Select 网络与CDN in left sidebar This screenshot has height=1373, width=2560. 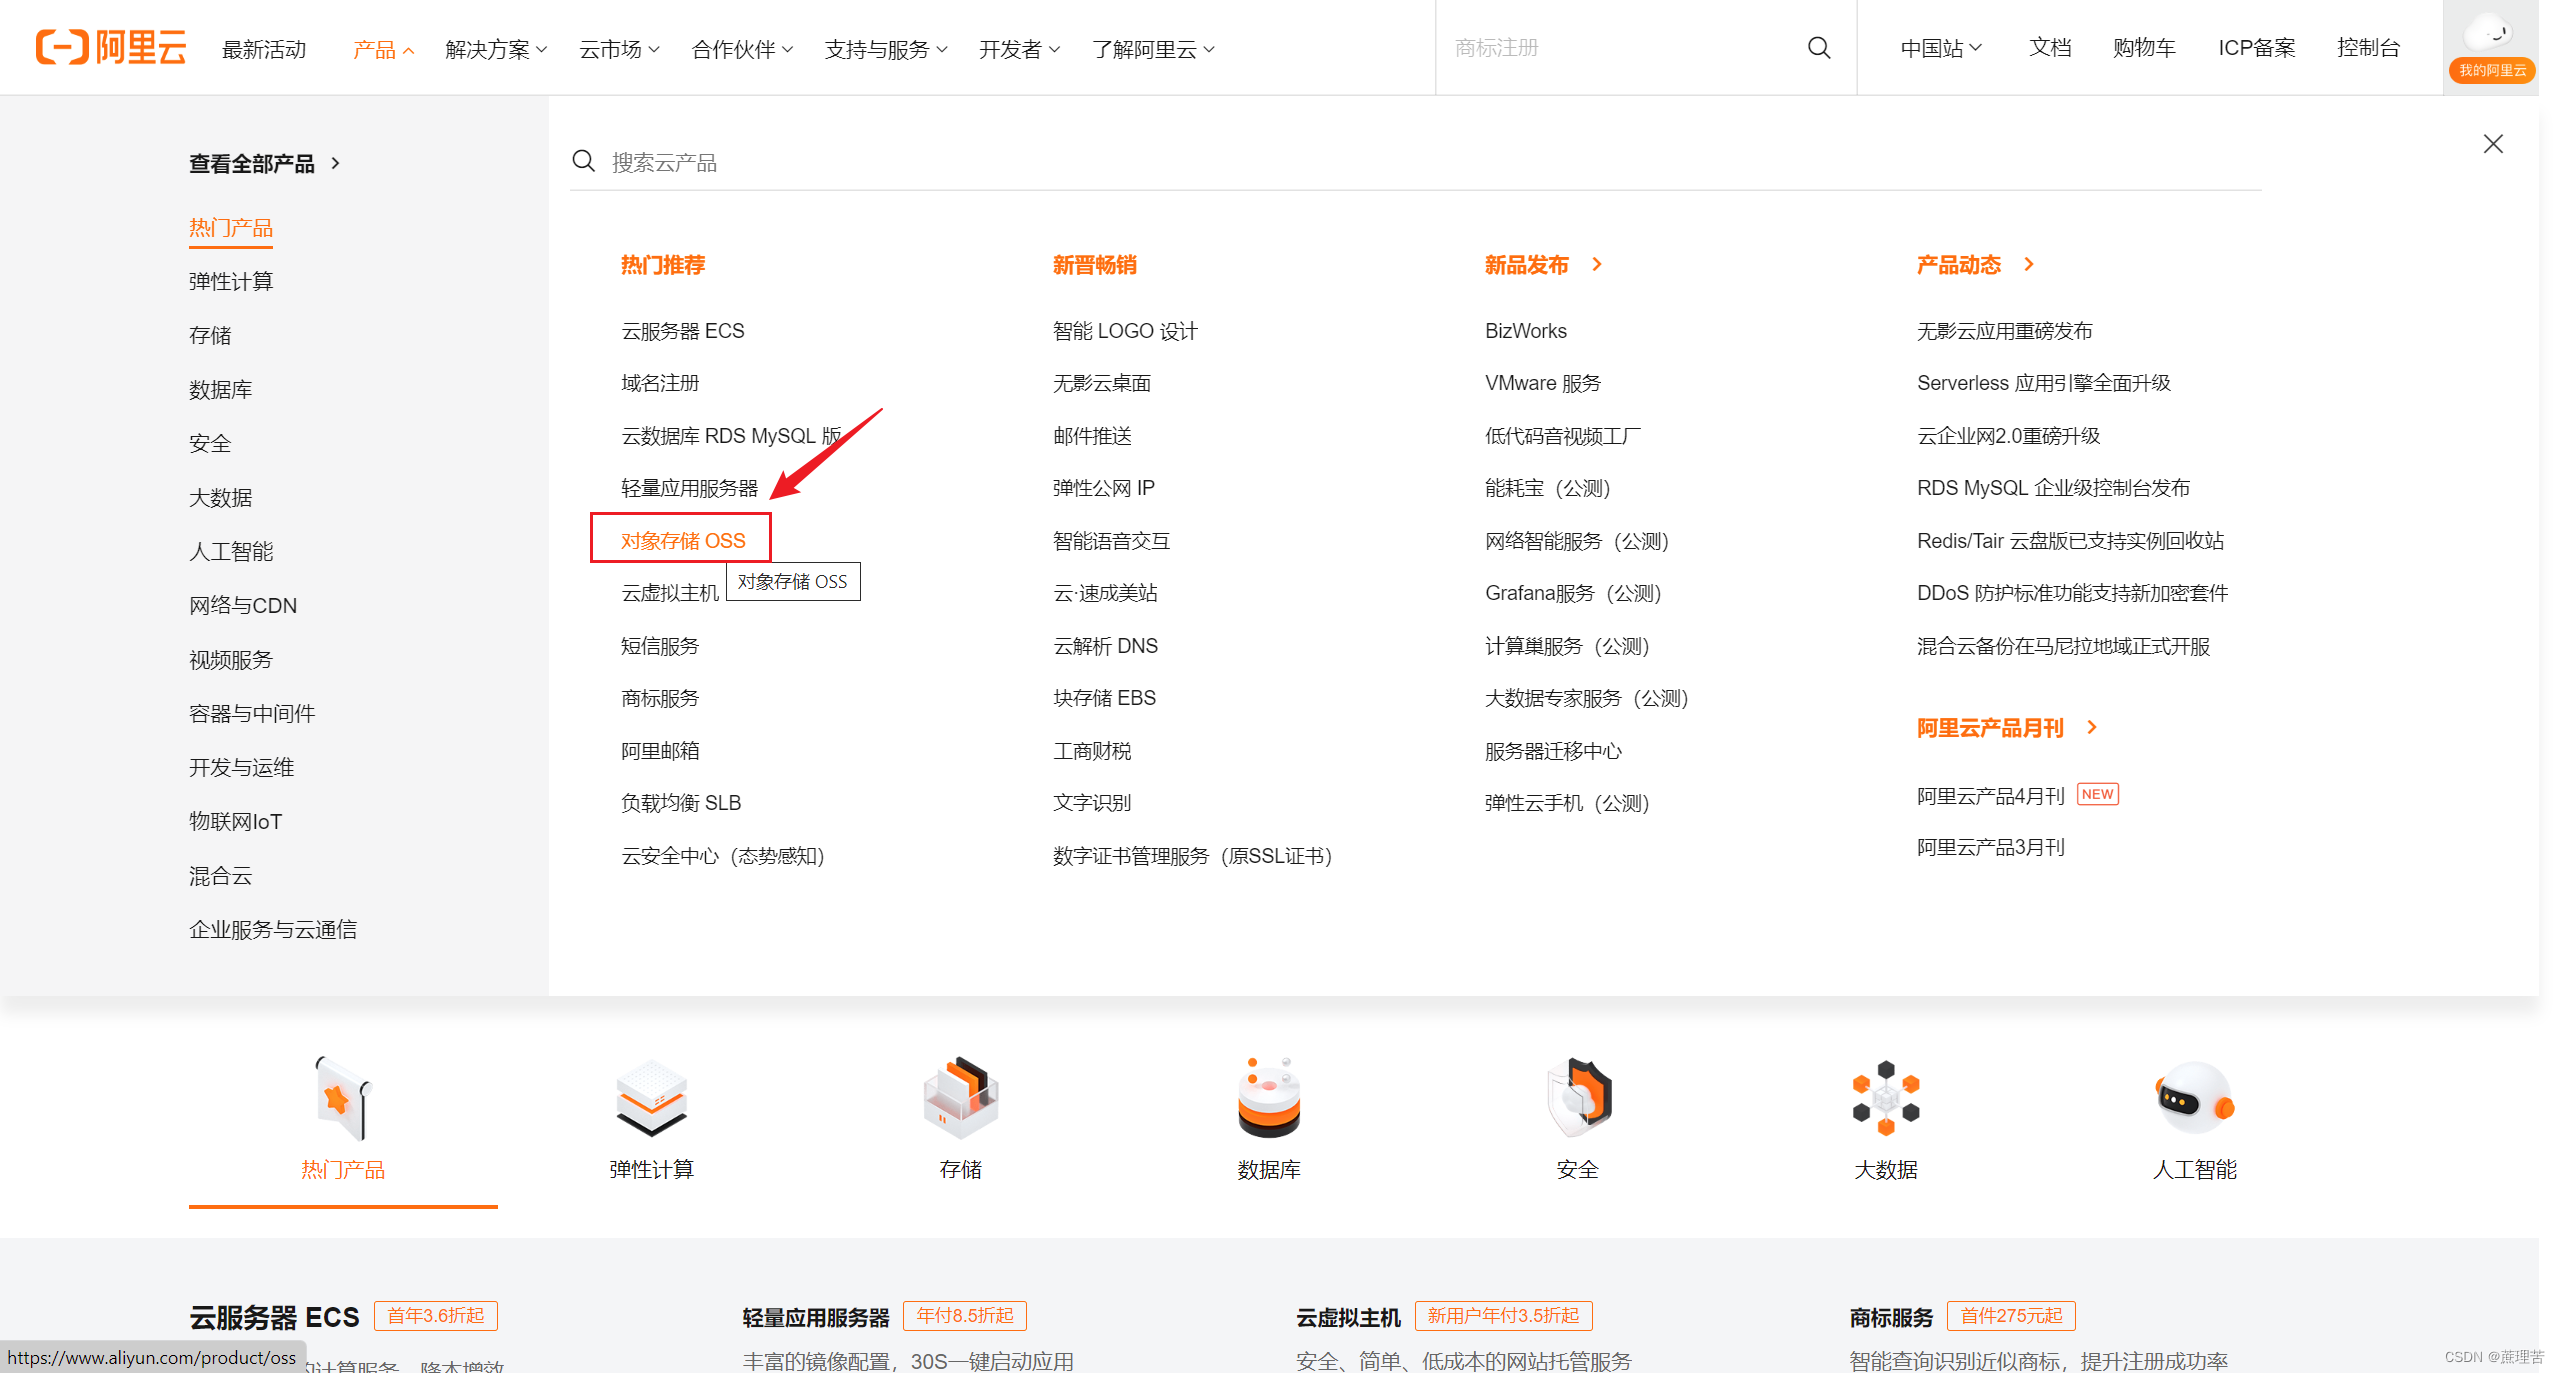243,605
